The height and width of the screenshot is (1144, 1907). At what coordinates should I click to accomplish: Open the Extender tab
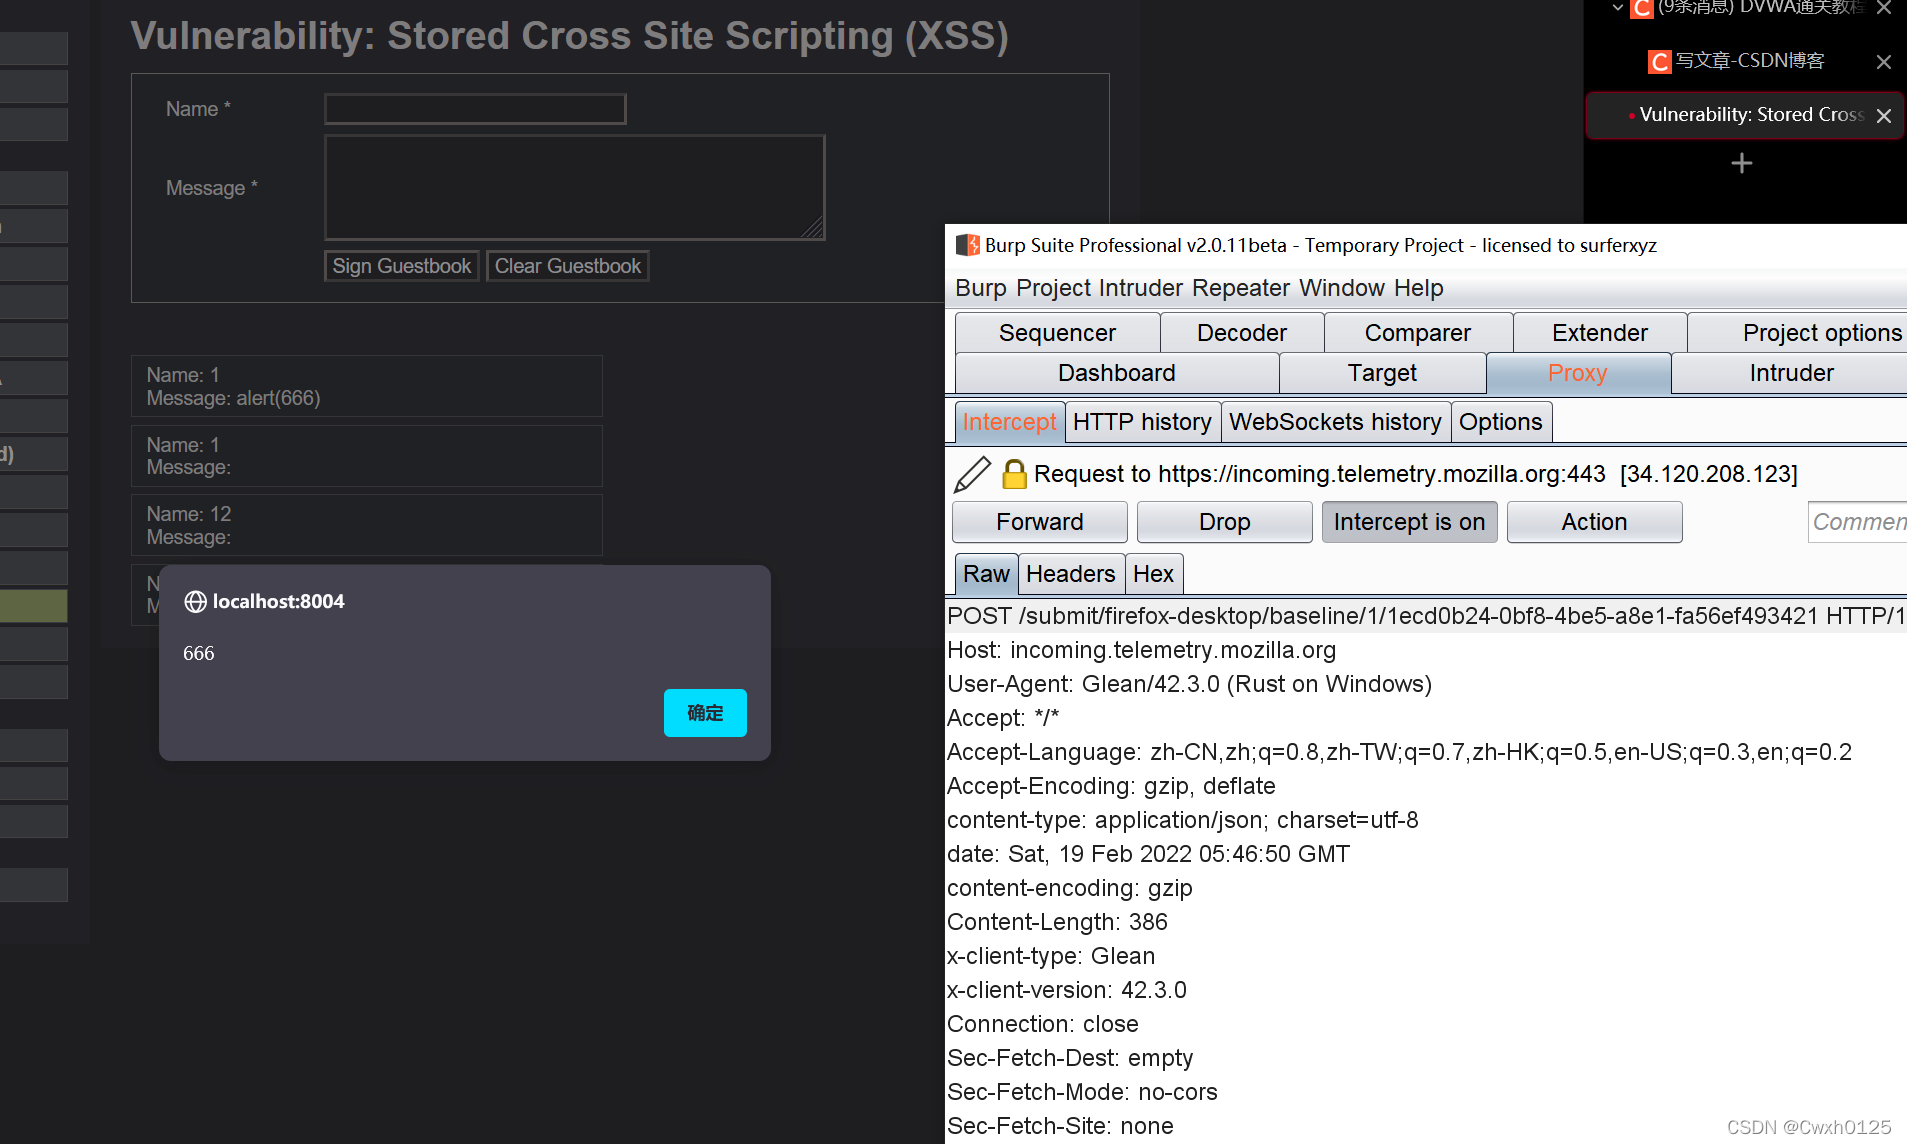point(1600,333)
